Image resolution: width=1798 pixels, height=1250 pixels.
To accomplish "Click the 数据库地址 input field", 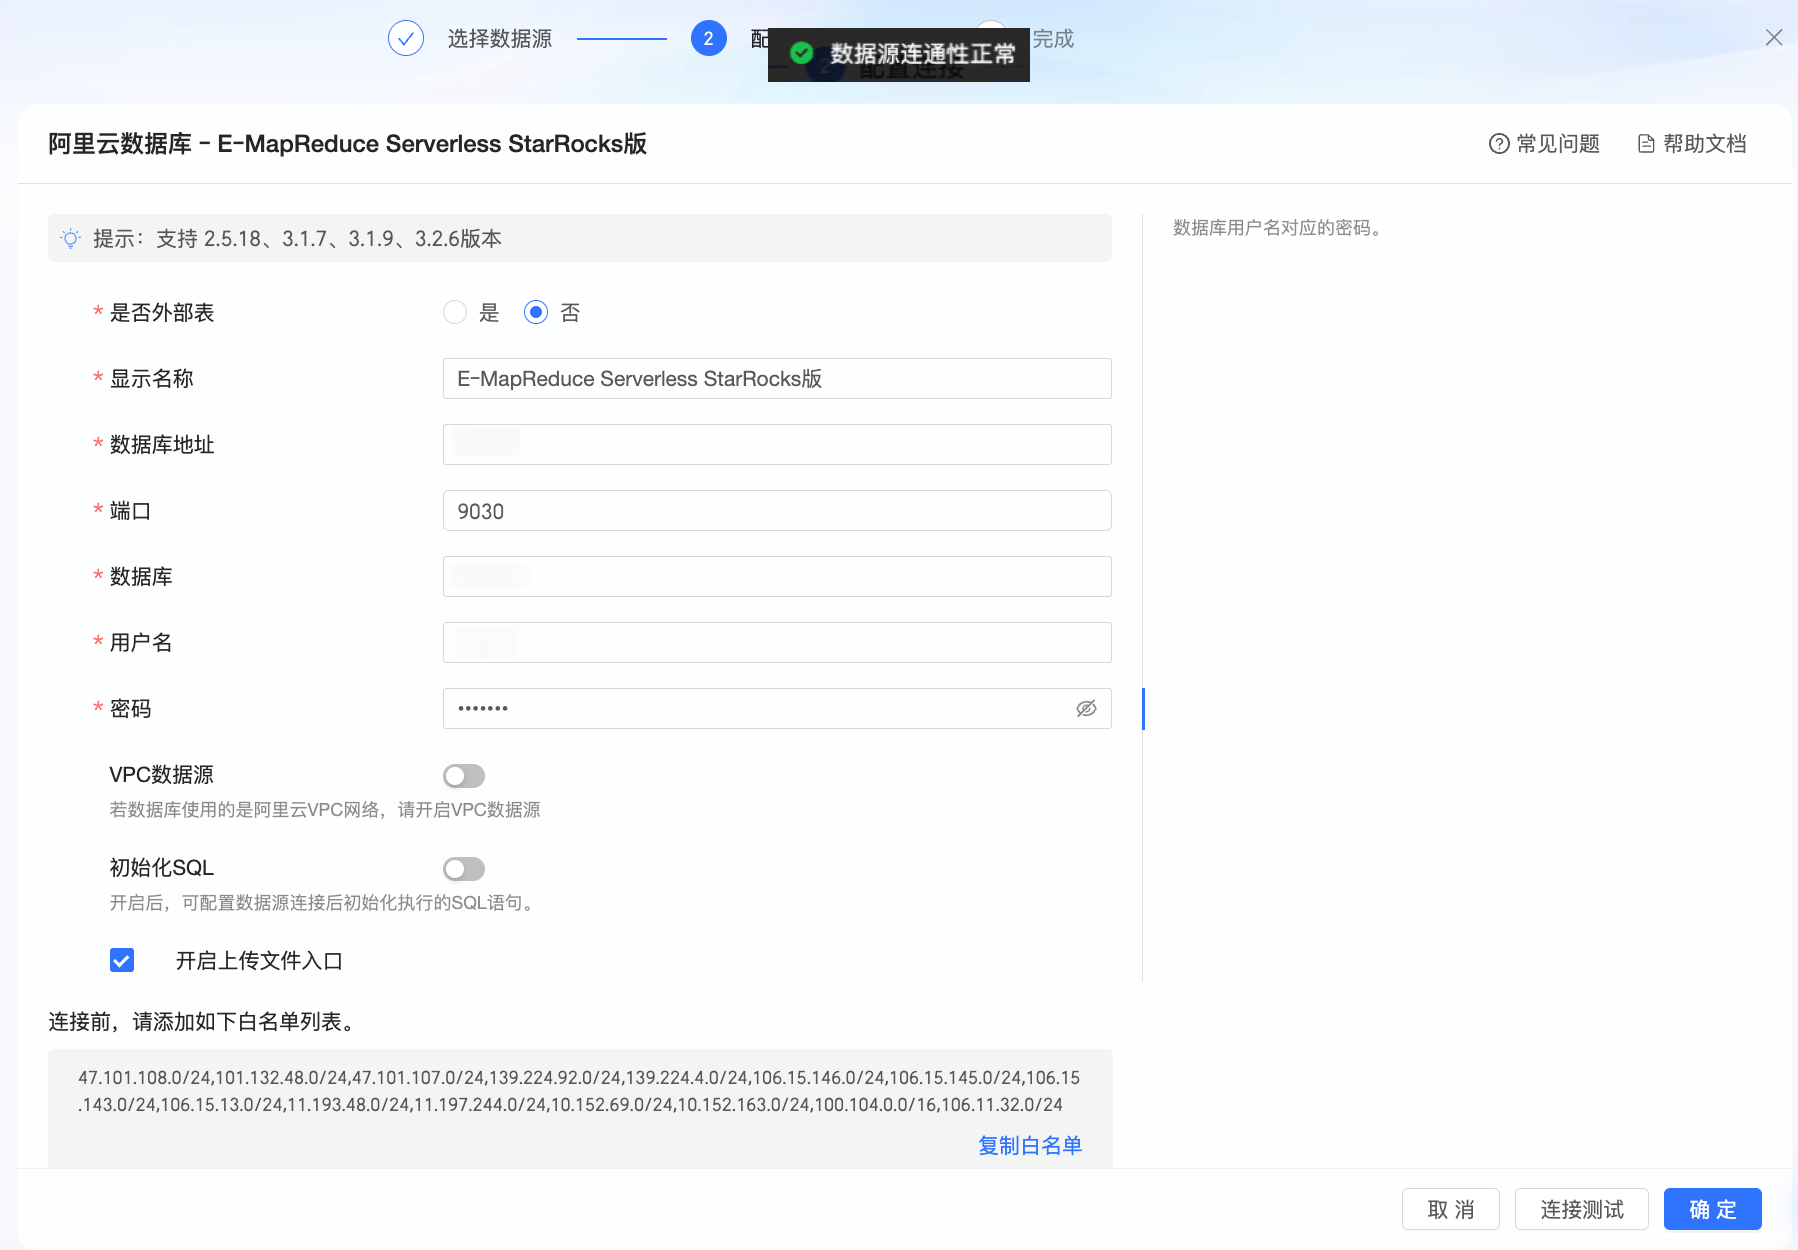I will tap(777, 444).
